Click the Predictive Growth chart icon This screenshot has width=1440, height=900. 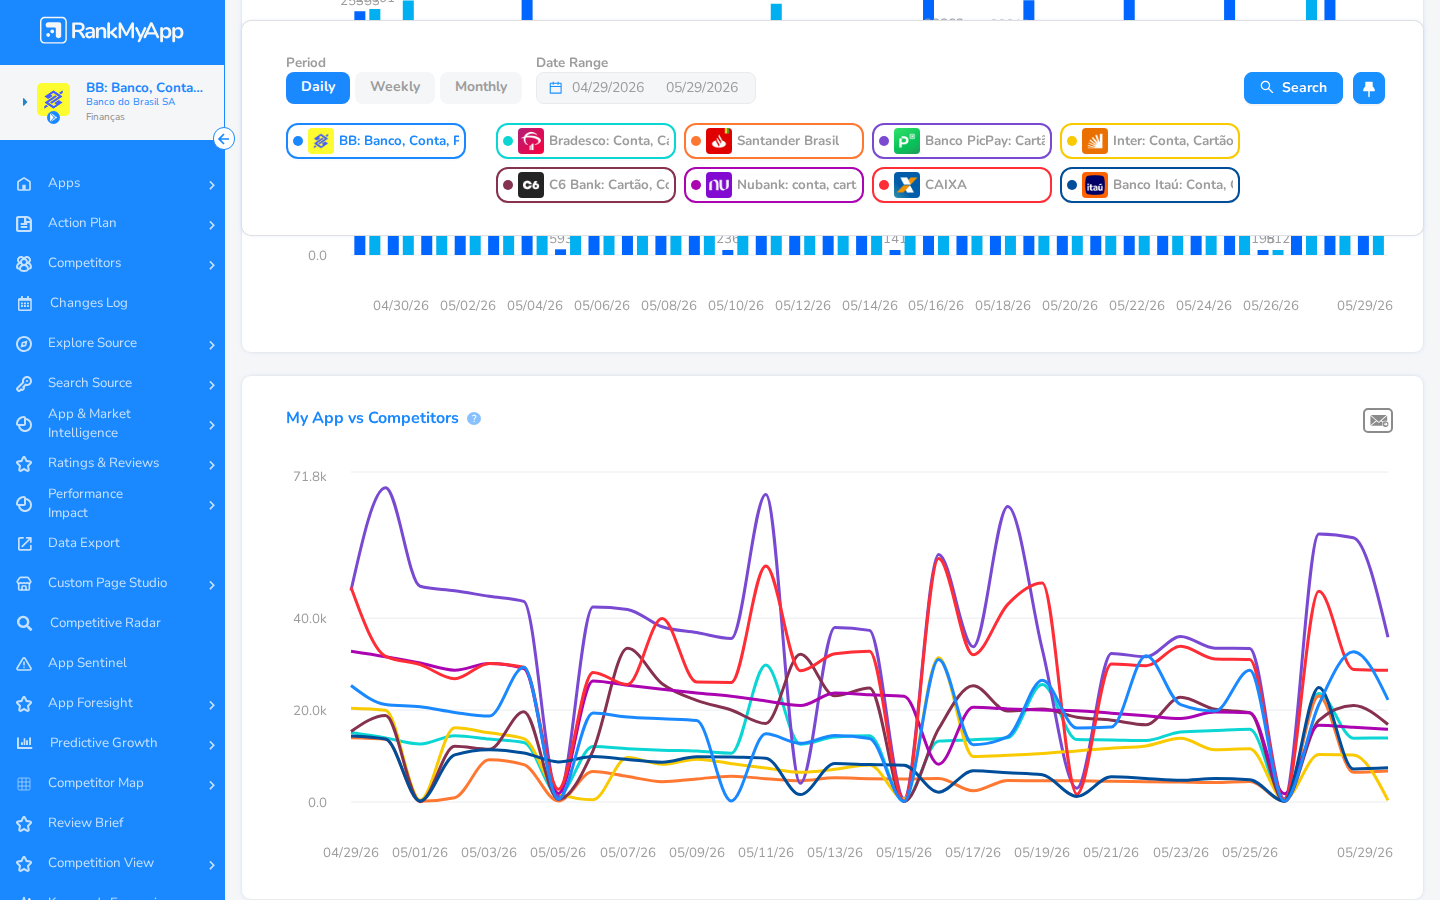pos(24,743)
